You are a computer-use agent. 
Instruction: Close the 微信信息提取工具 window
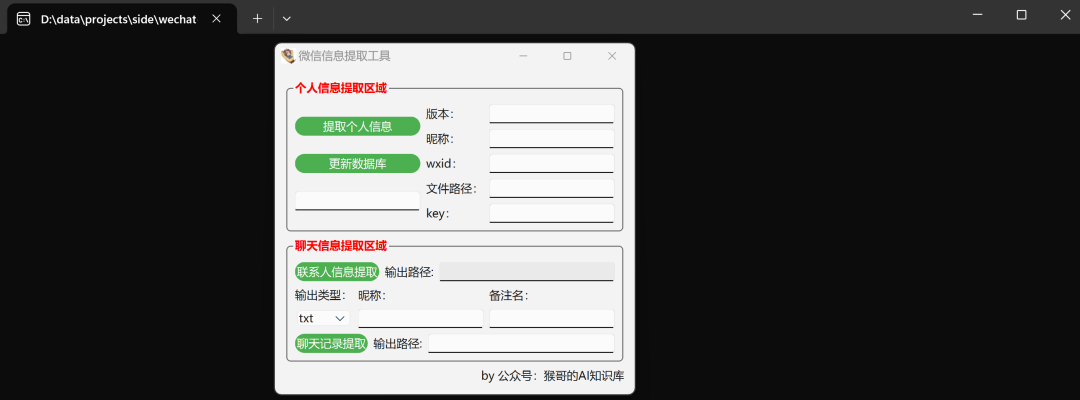point(612,56)
